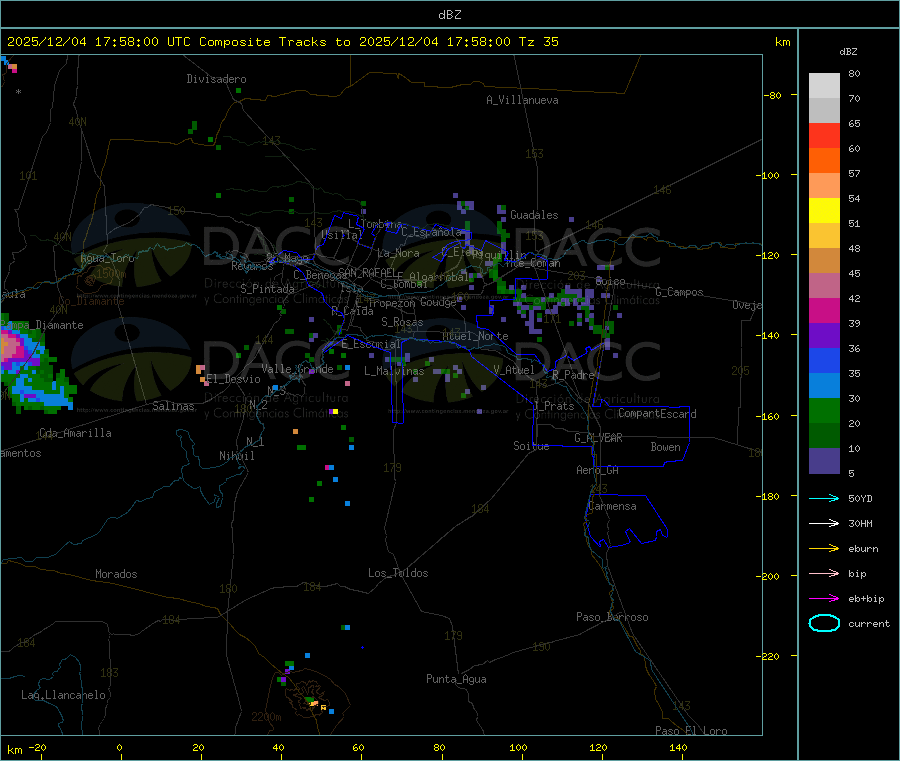Viewport: 900px width, 761px height.
Task: Click the Composite Tracks timestamp header text
Action: coord(283,42)
